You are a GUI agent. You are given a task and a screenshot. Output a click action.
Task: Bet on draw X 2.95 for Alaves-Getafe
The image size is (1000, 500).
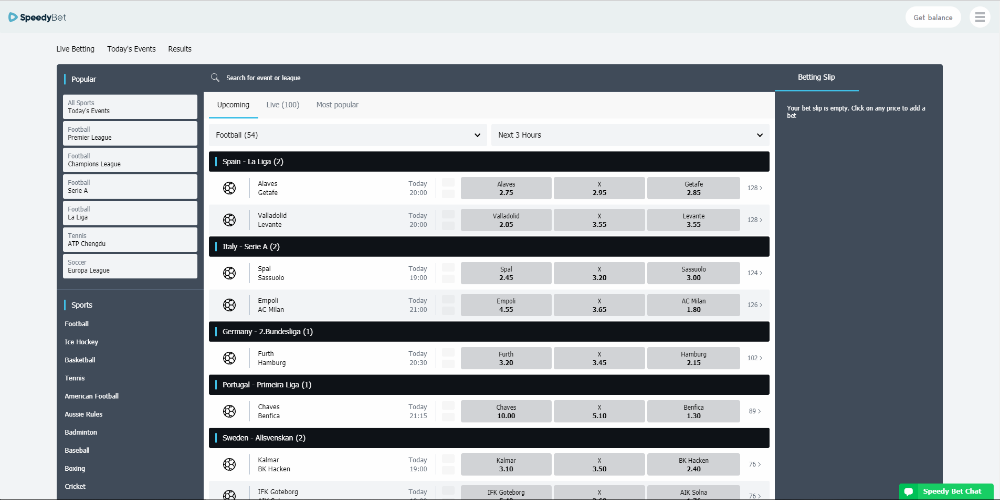(x=599, y=188)
